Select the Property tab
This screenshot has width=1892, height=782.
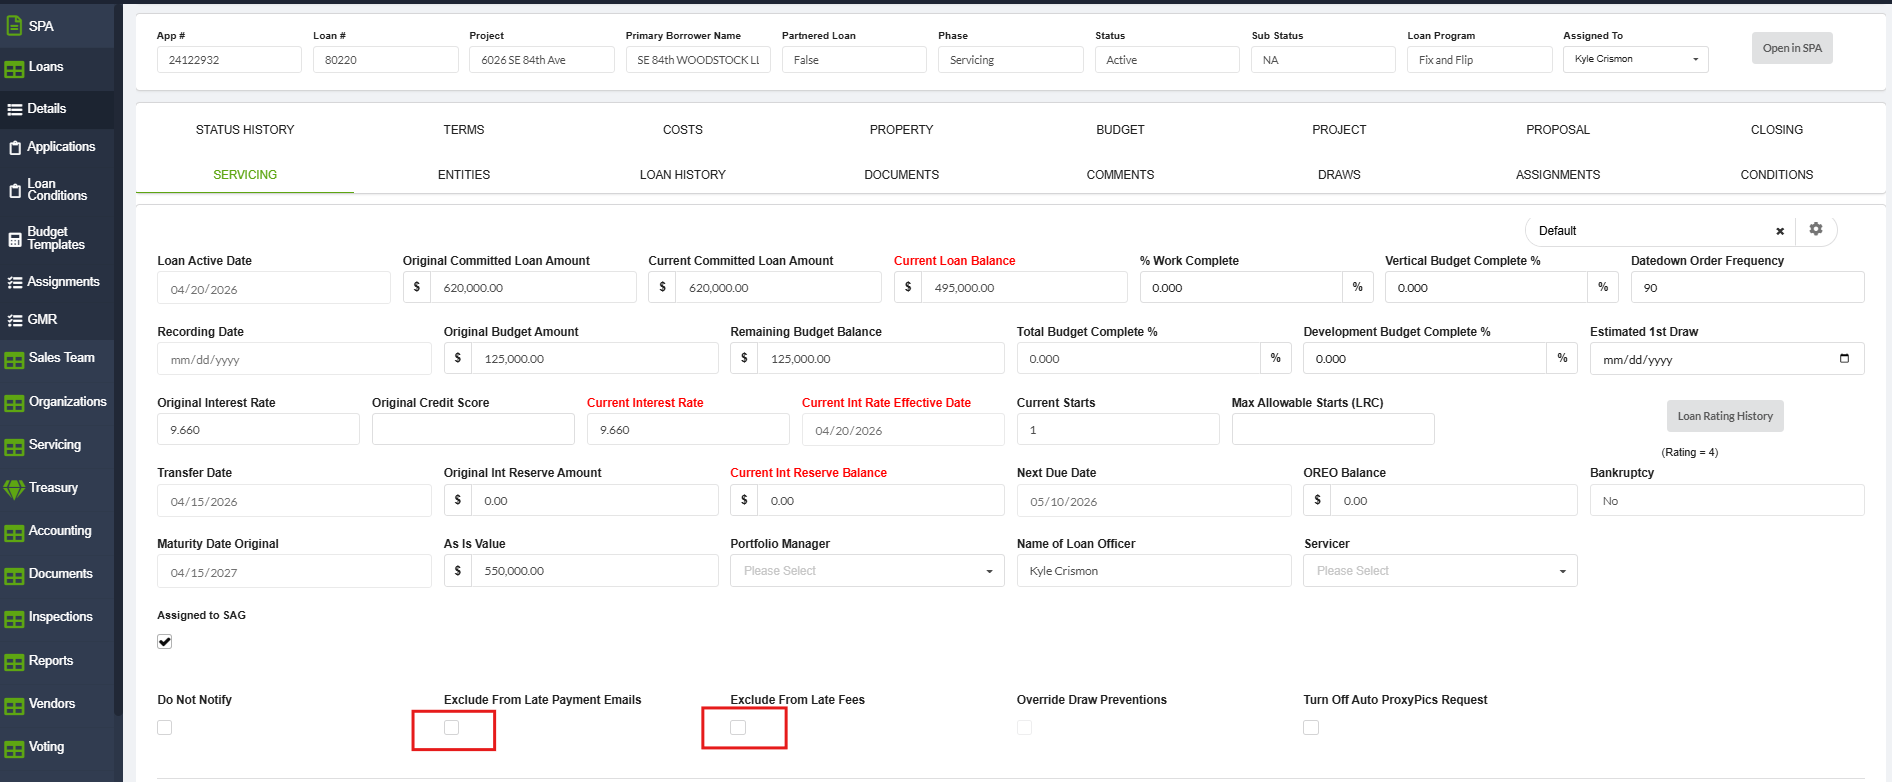(901, 130)
